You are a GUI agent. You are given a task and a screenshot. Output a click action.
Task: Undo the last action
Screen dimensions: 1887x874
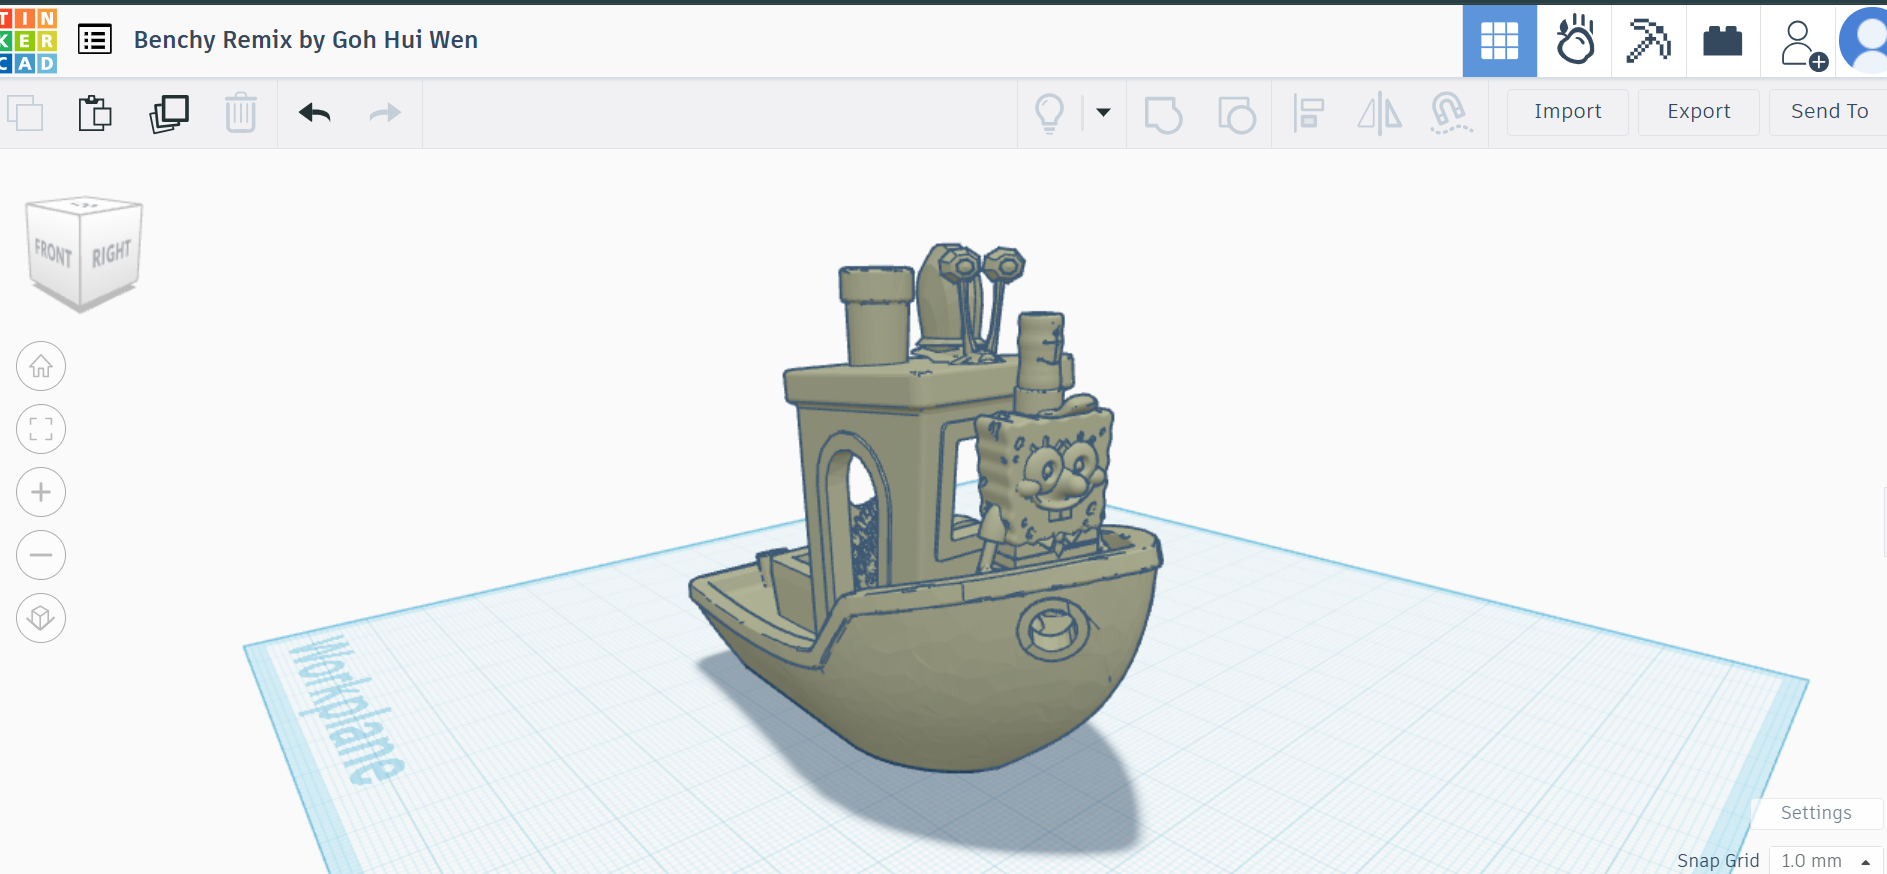314,113
